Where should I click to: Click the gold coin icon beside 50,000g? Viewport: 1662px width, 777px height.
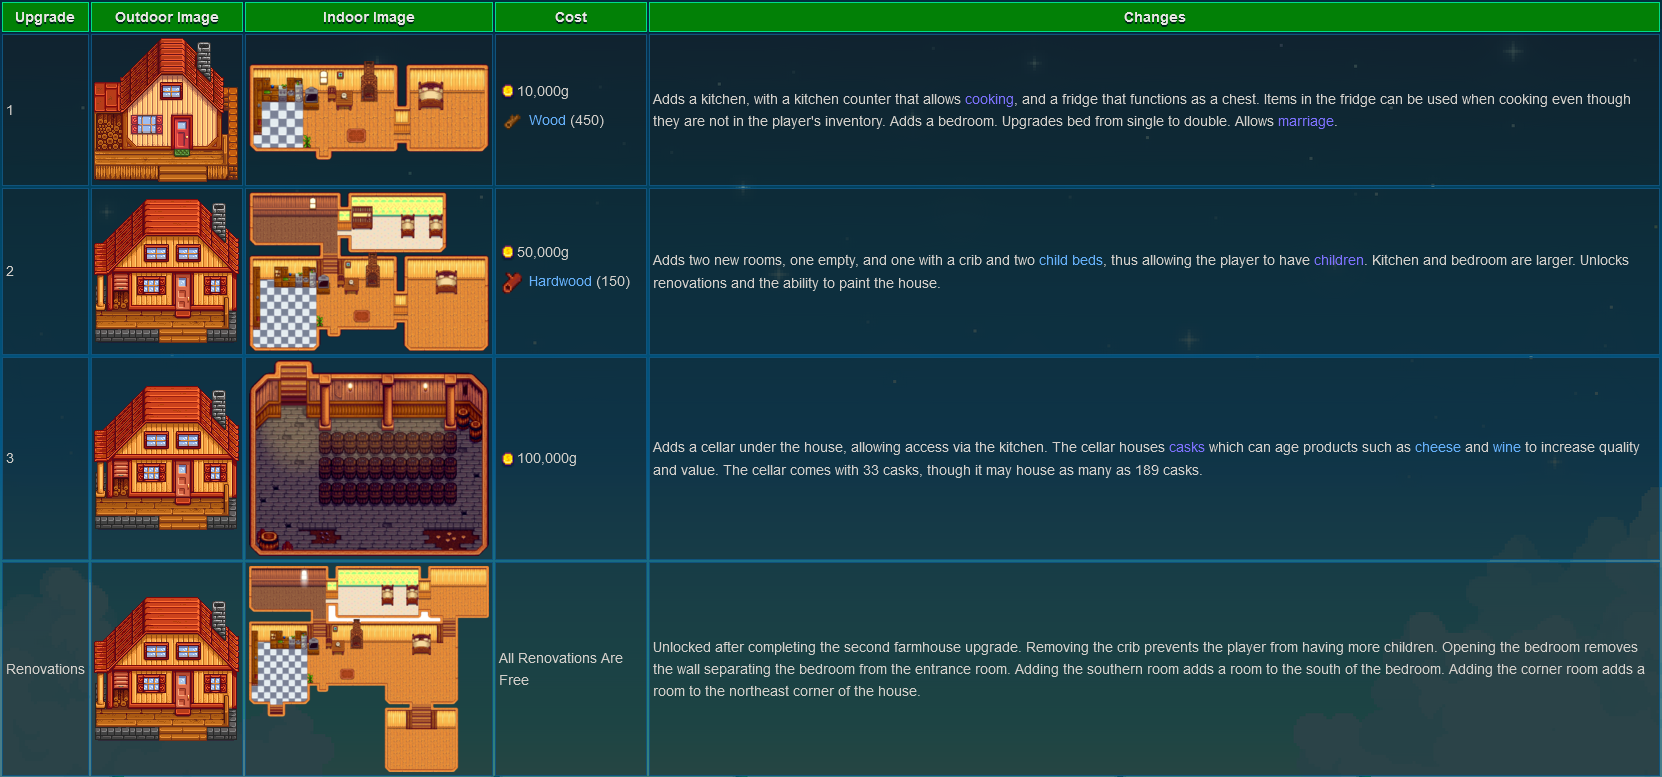508,252
